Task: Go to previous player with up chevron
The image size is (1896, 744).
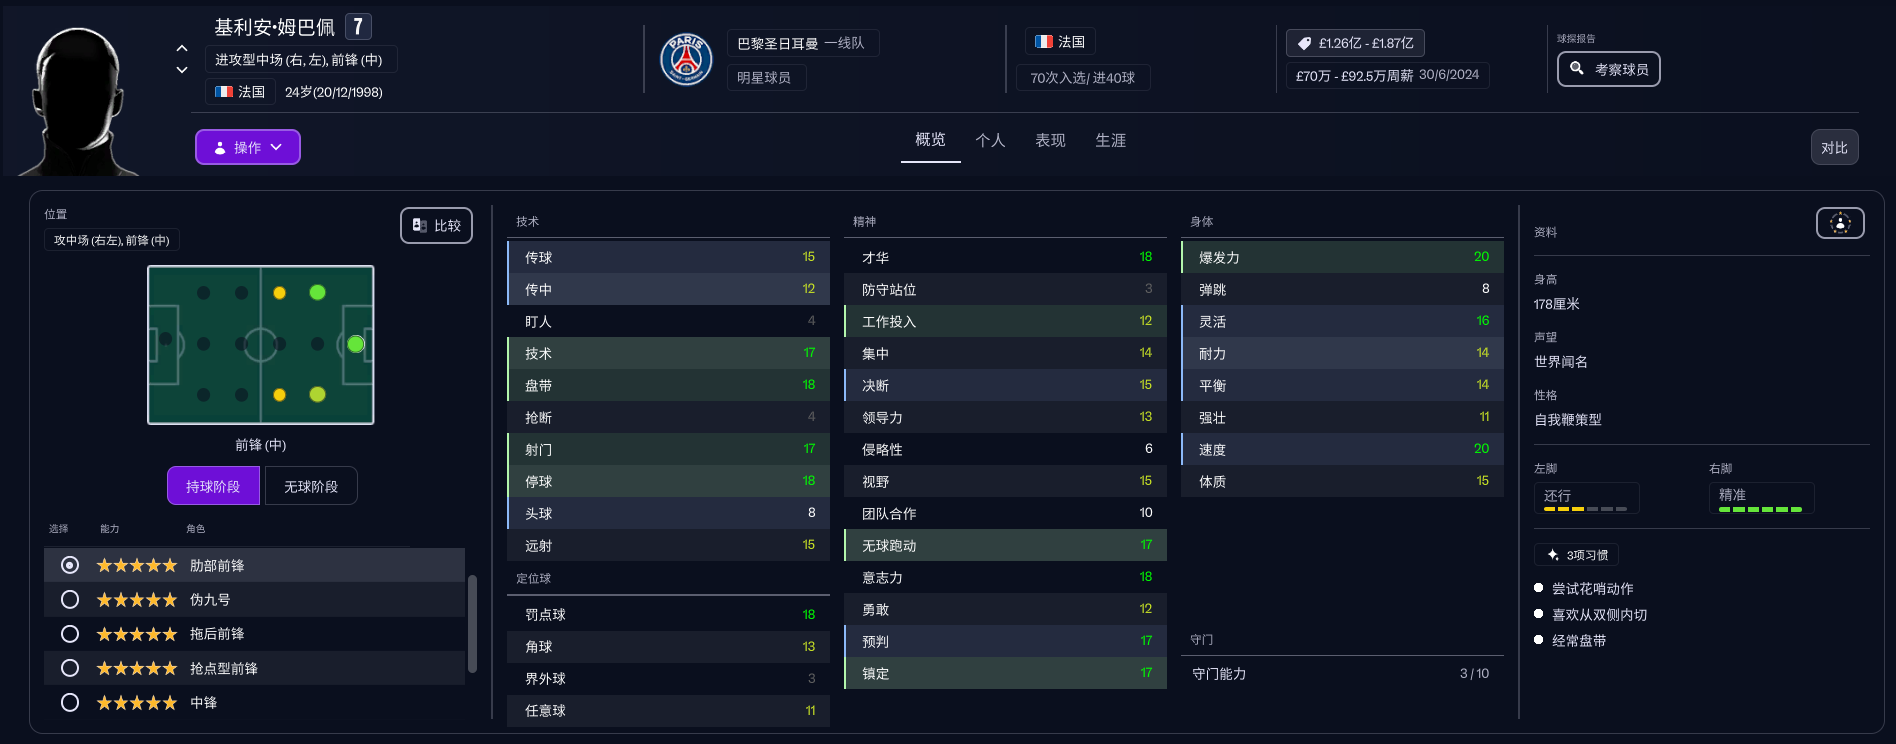Action: click(x=182, y=48)
